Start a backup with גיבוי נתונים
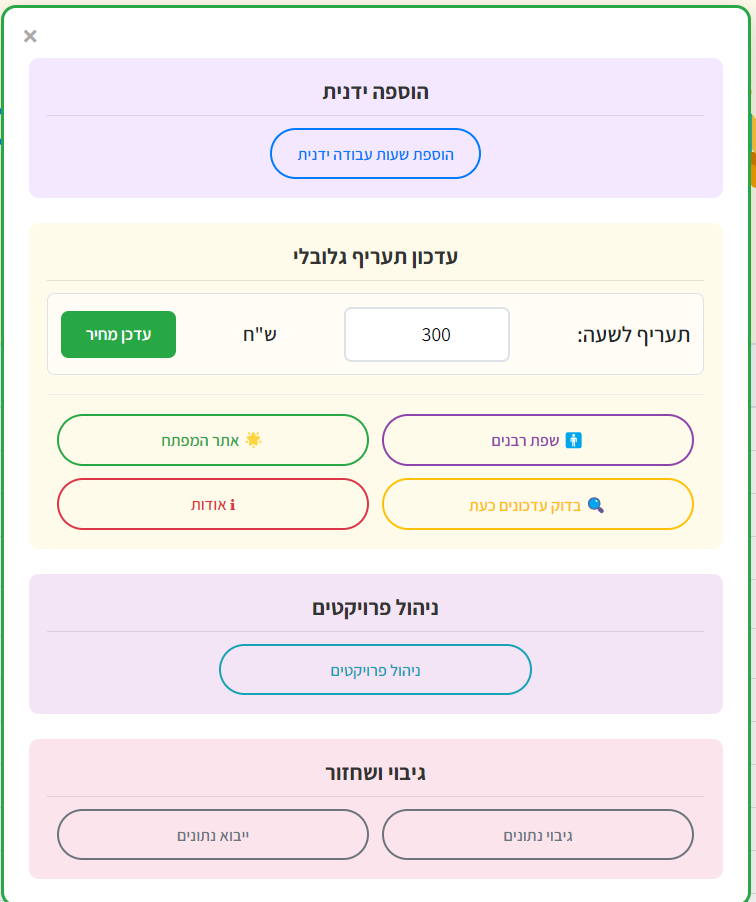756x902 pixels. click(538, 835)
